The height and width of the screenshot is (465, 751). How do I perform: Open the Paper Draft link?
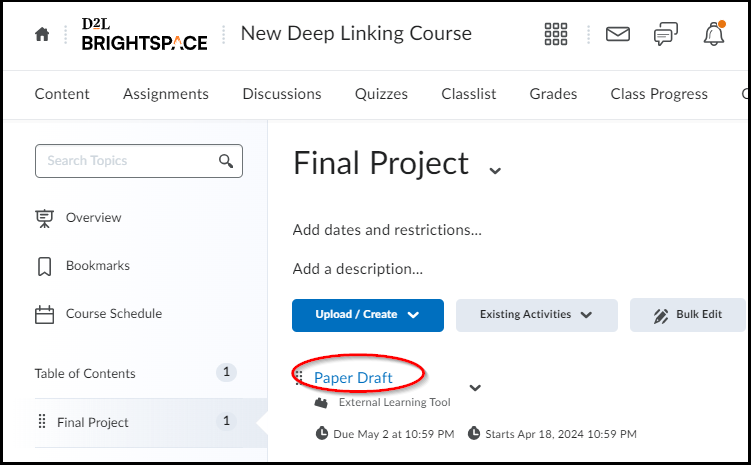(x=353, y=378)
